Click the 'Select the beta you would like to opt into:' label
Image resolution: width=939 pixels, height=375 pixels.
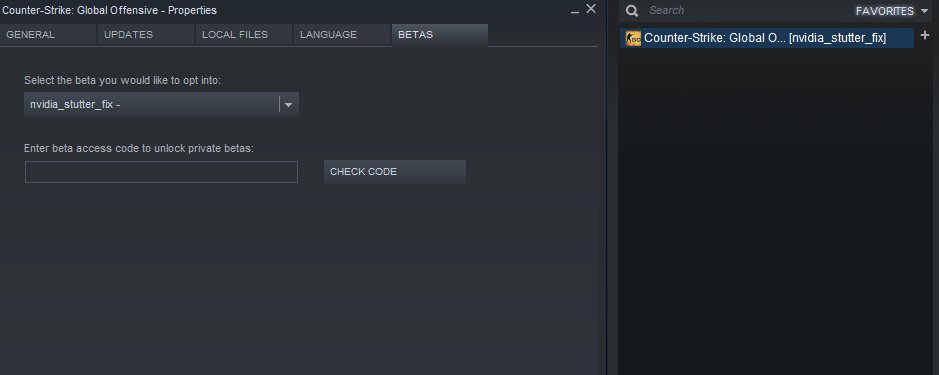[x=122, y=80]
